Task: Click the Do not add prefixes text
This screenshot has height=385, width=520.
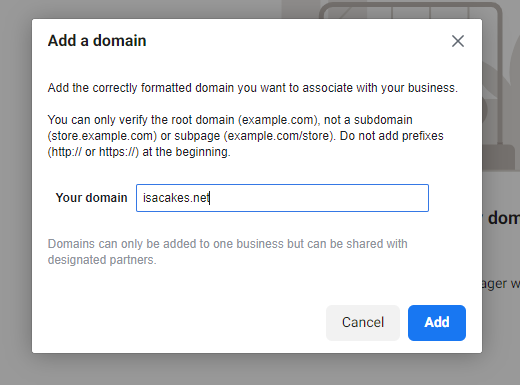Action: click(x=392, y=136)
